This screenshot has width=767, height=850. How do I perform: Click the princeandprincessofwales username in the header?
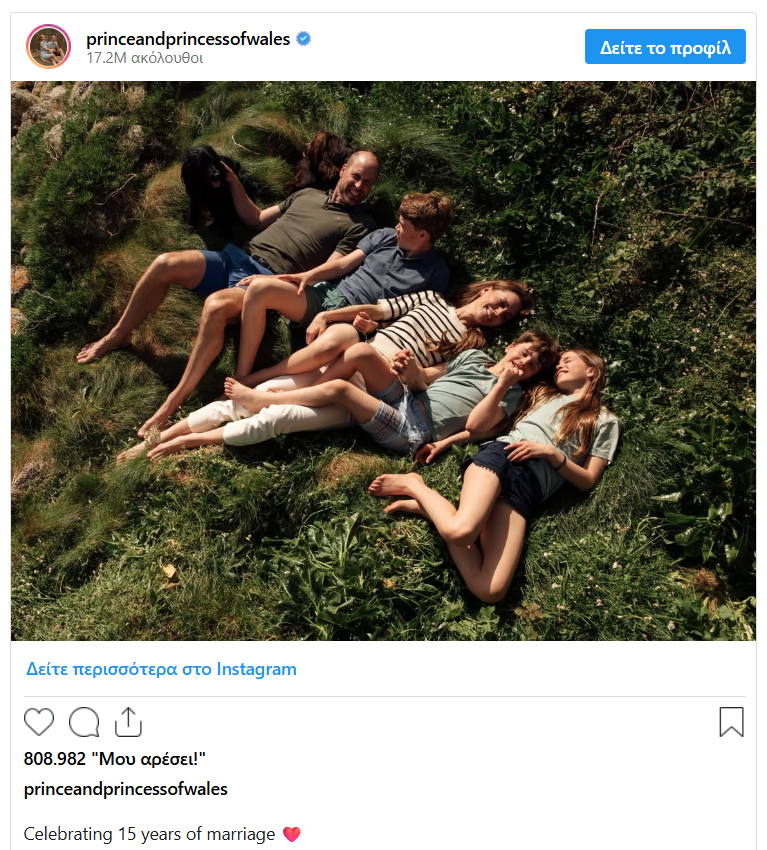pos(188,39)
